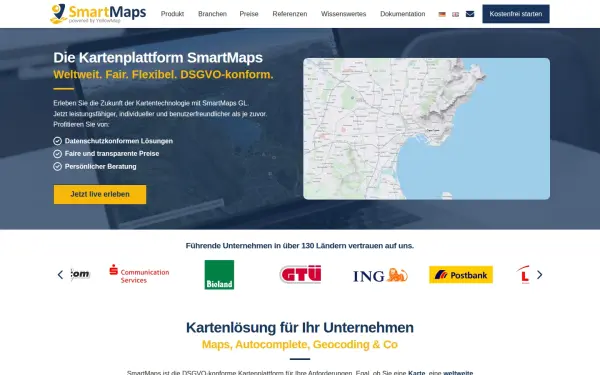Click the Jetzt live erleben button

coord(100,194)
